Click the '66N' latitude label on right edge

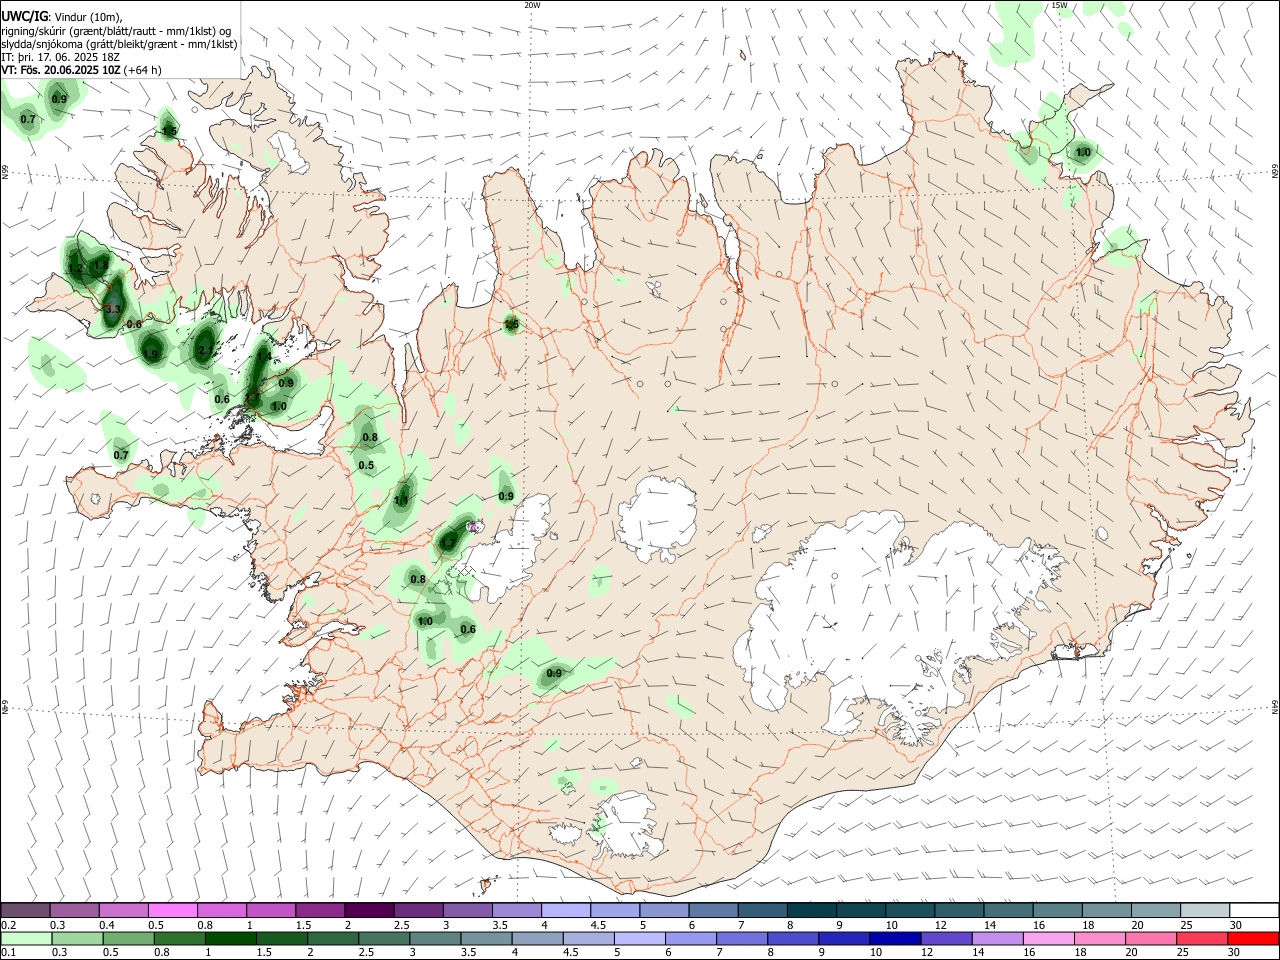point(1275,173)
